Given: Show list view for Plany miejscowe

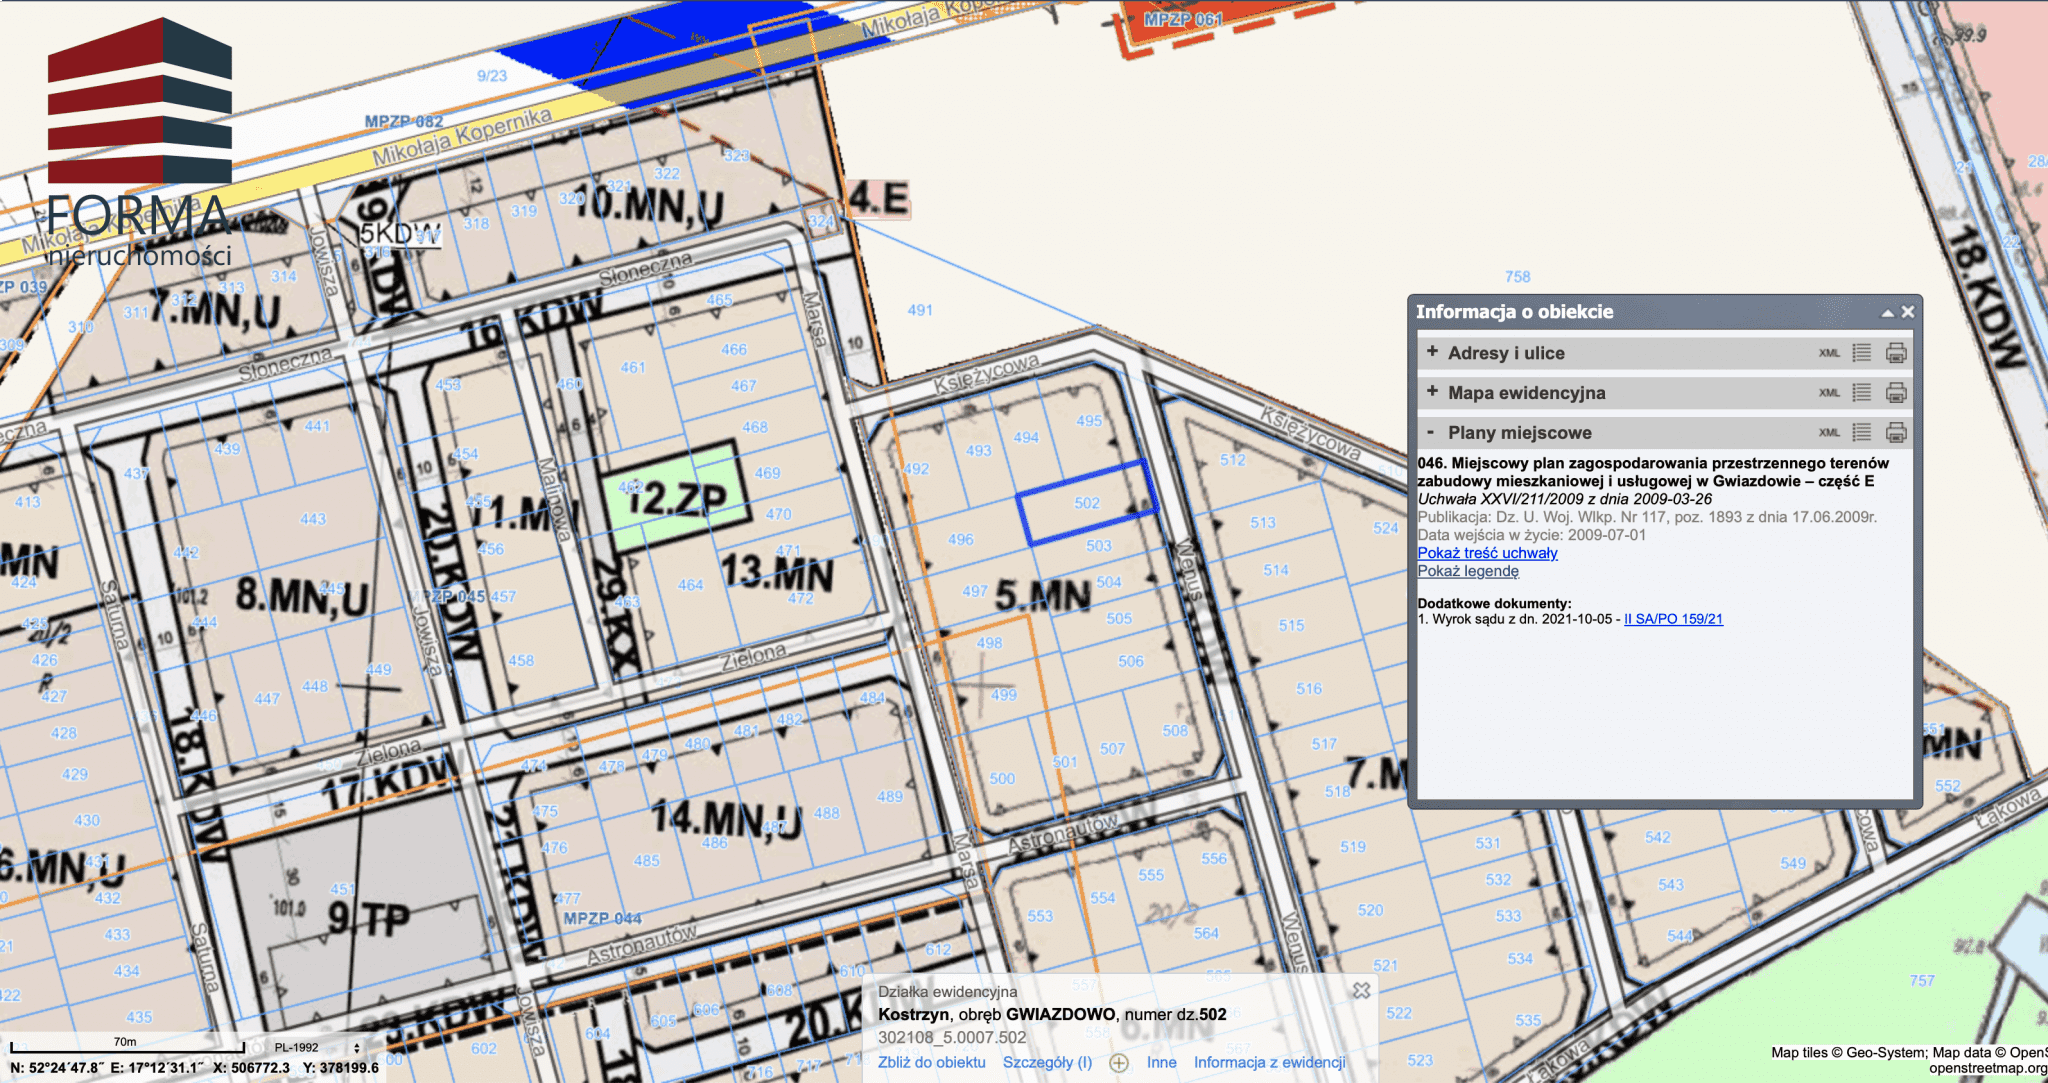Looking at the screenshot, I should click(x=1861, y=433).
